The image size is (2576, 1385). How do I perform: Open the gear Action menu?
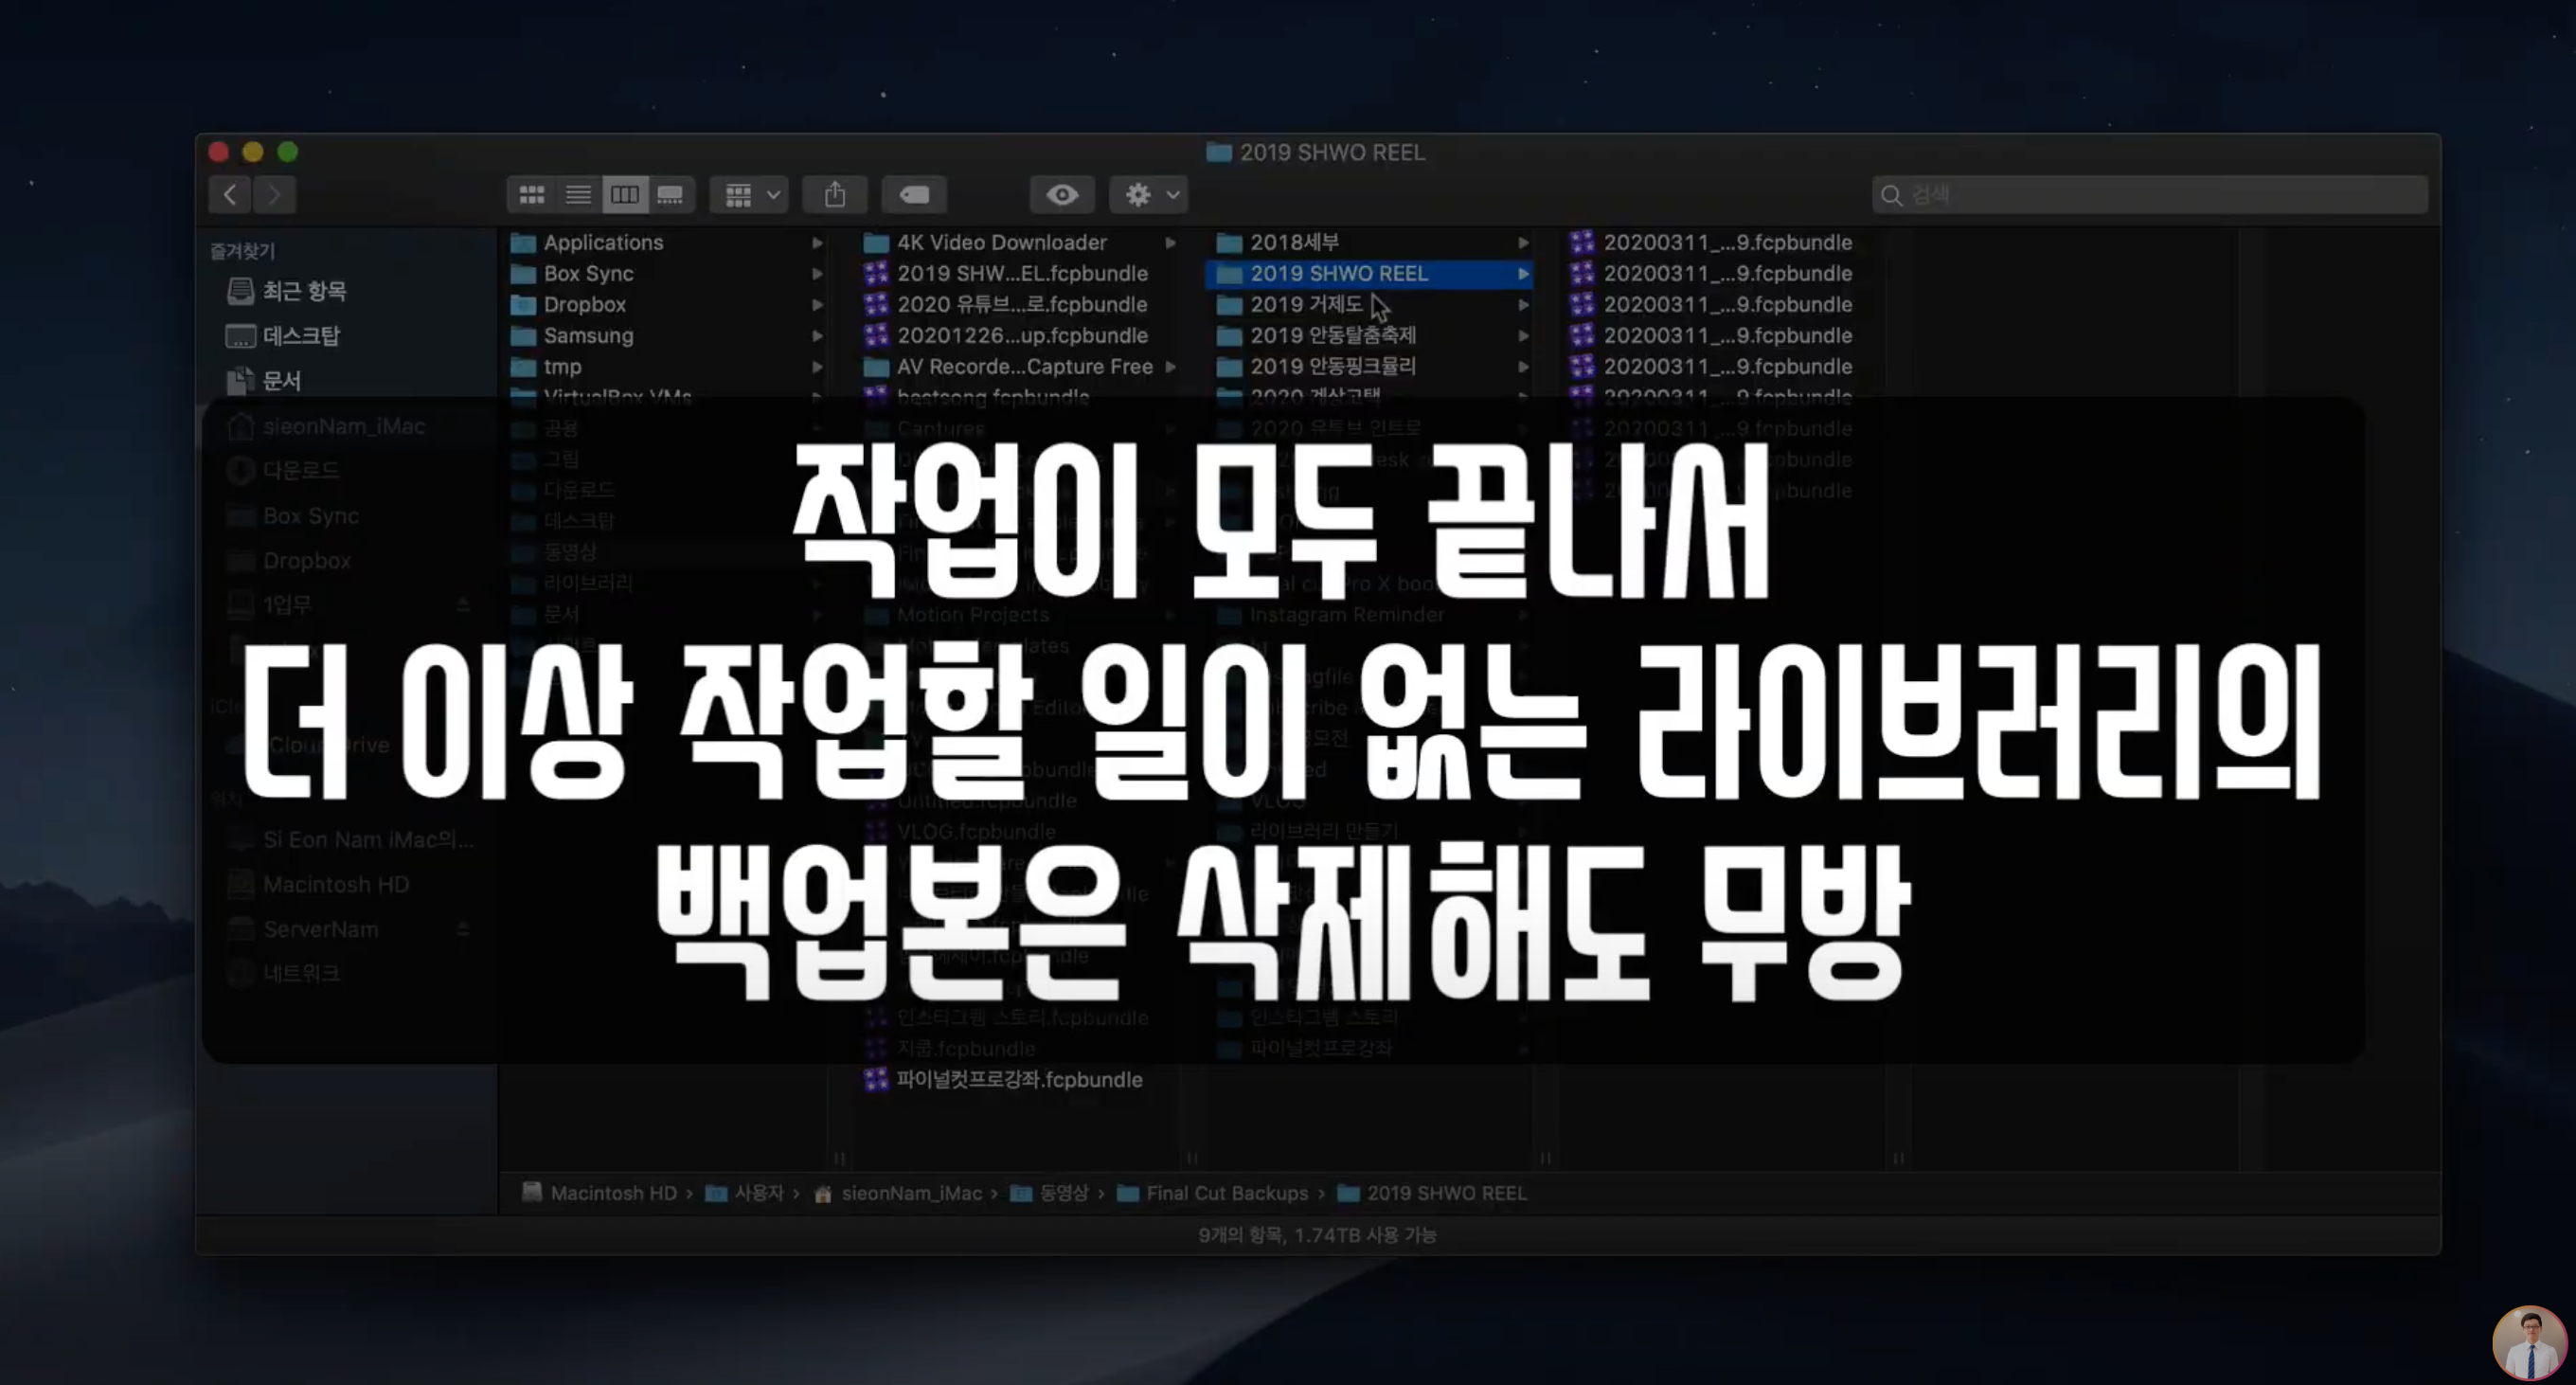(1148, 194)
